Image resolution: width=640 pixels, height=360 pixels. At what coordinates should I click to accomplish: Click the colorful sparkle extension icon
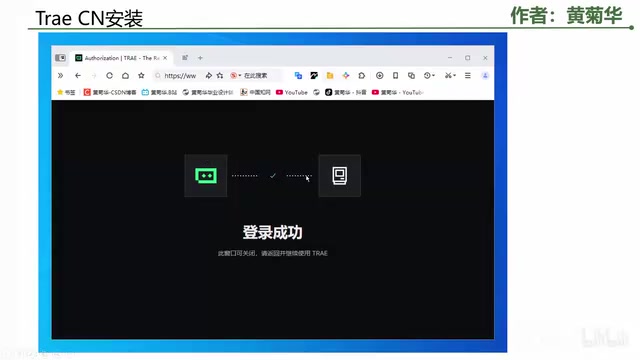point(346,76)
